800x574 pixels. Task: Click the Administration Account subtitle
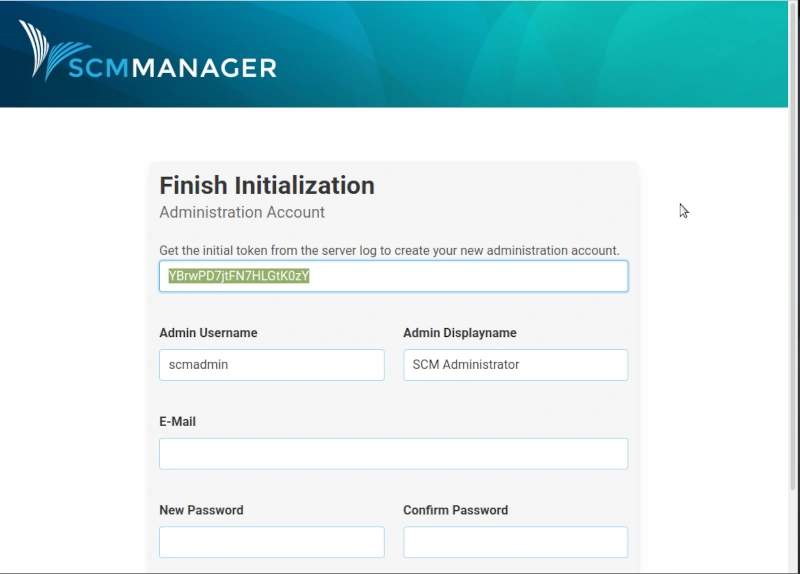click(x=242, y=212)
